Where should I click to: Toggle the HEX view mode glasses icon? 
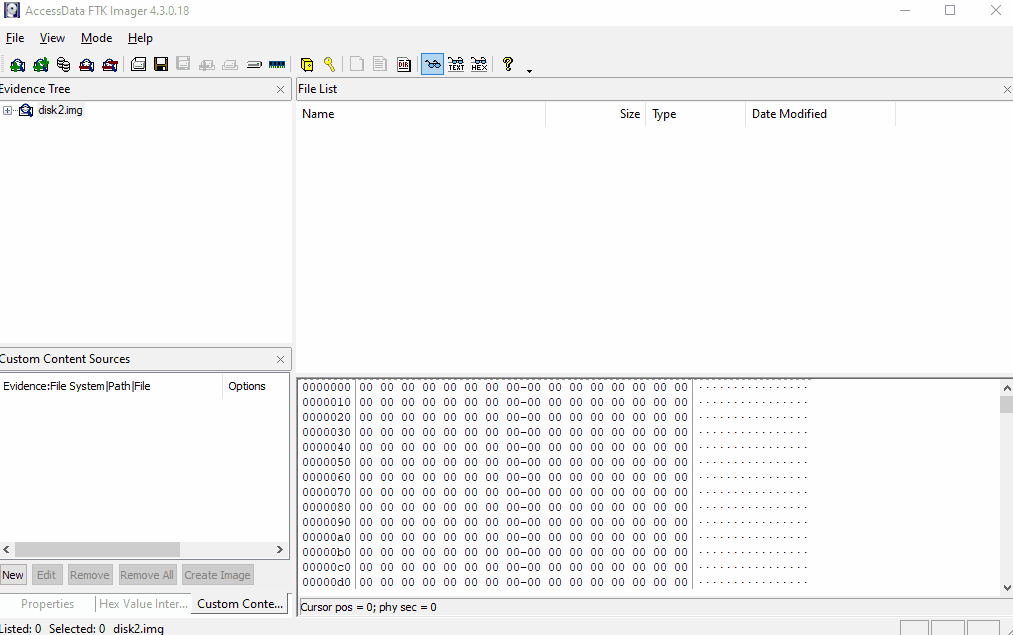click(x=479, y=64)
